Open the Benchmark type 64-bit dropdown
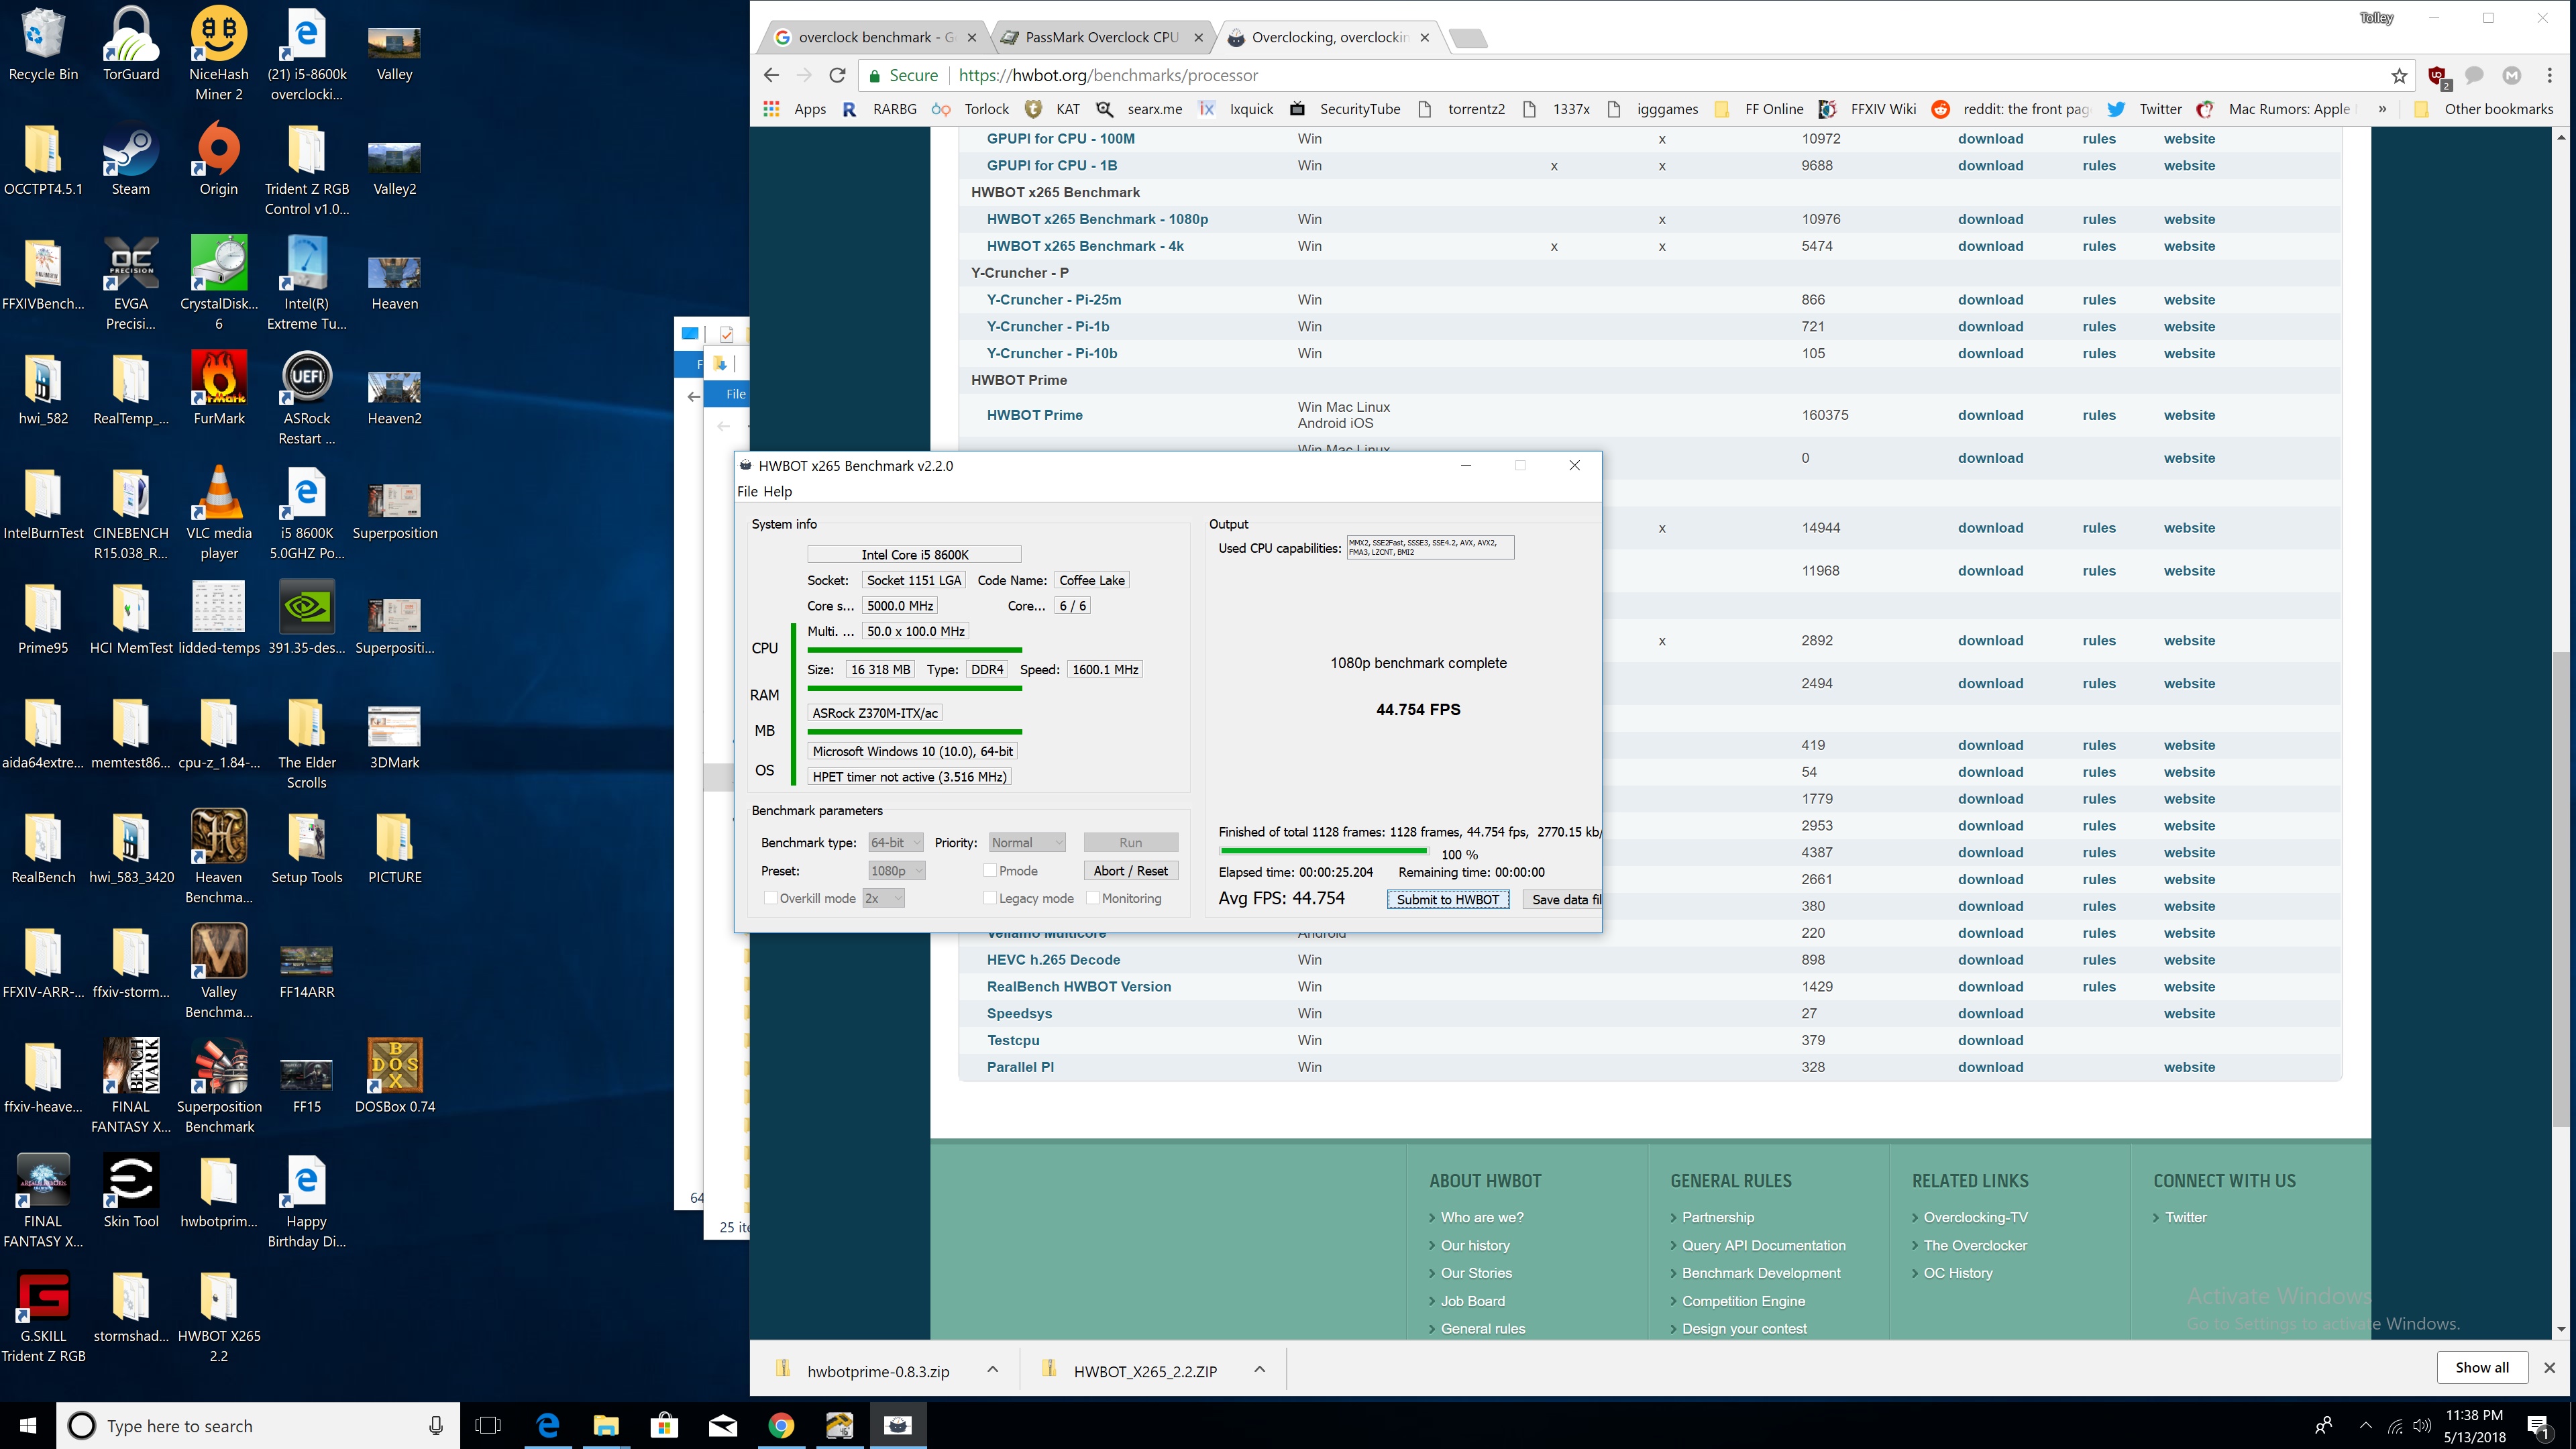The image size is (2576, 1449). 895,842
